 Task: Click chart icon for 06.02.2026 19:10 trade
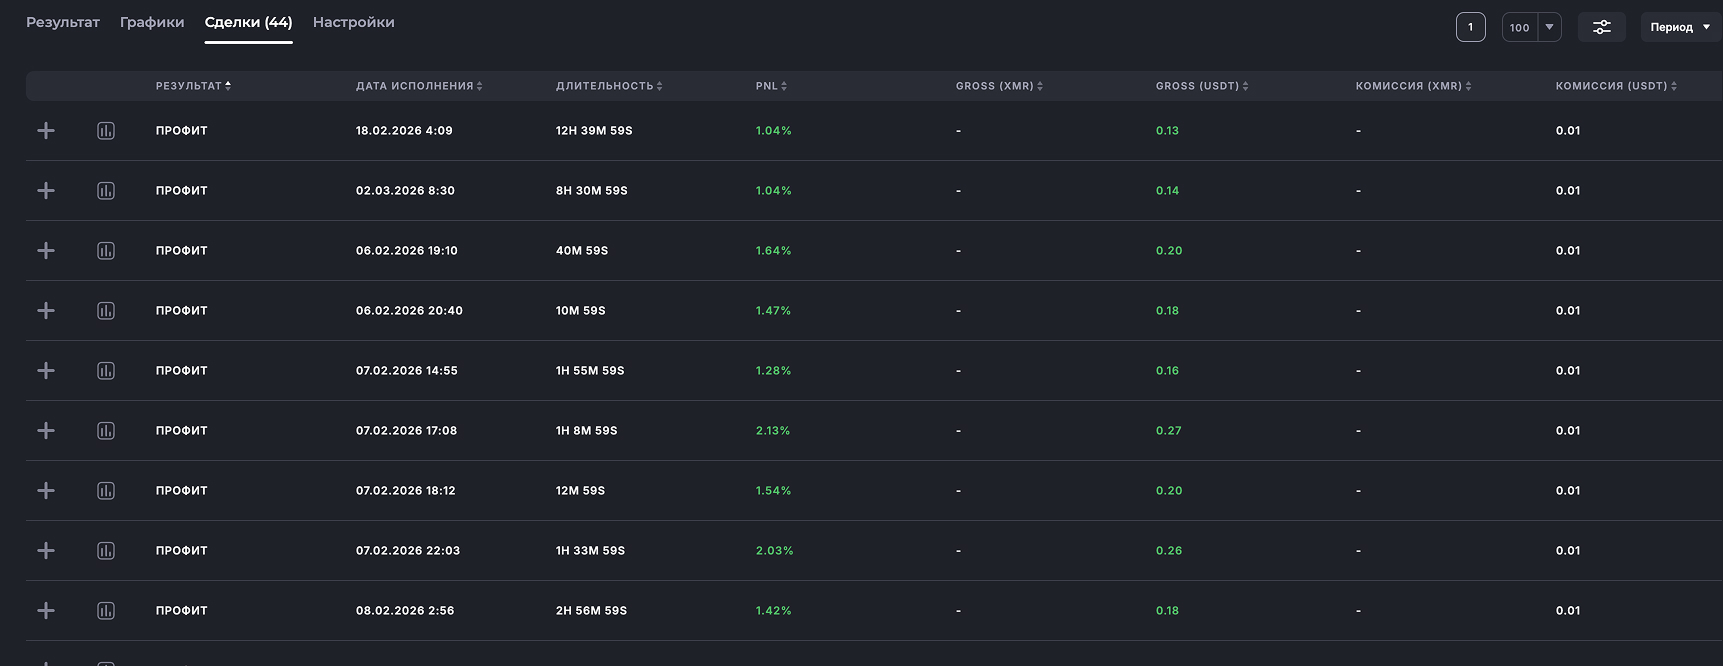click(x=106, y=251)
